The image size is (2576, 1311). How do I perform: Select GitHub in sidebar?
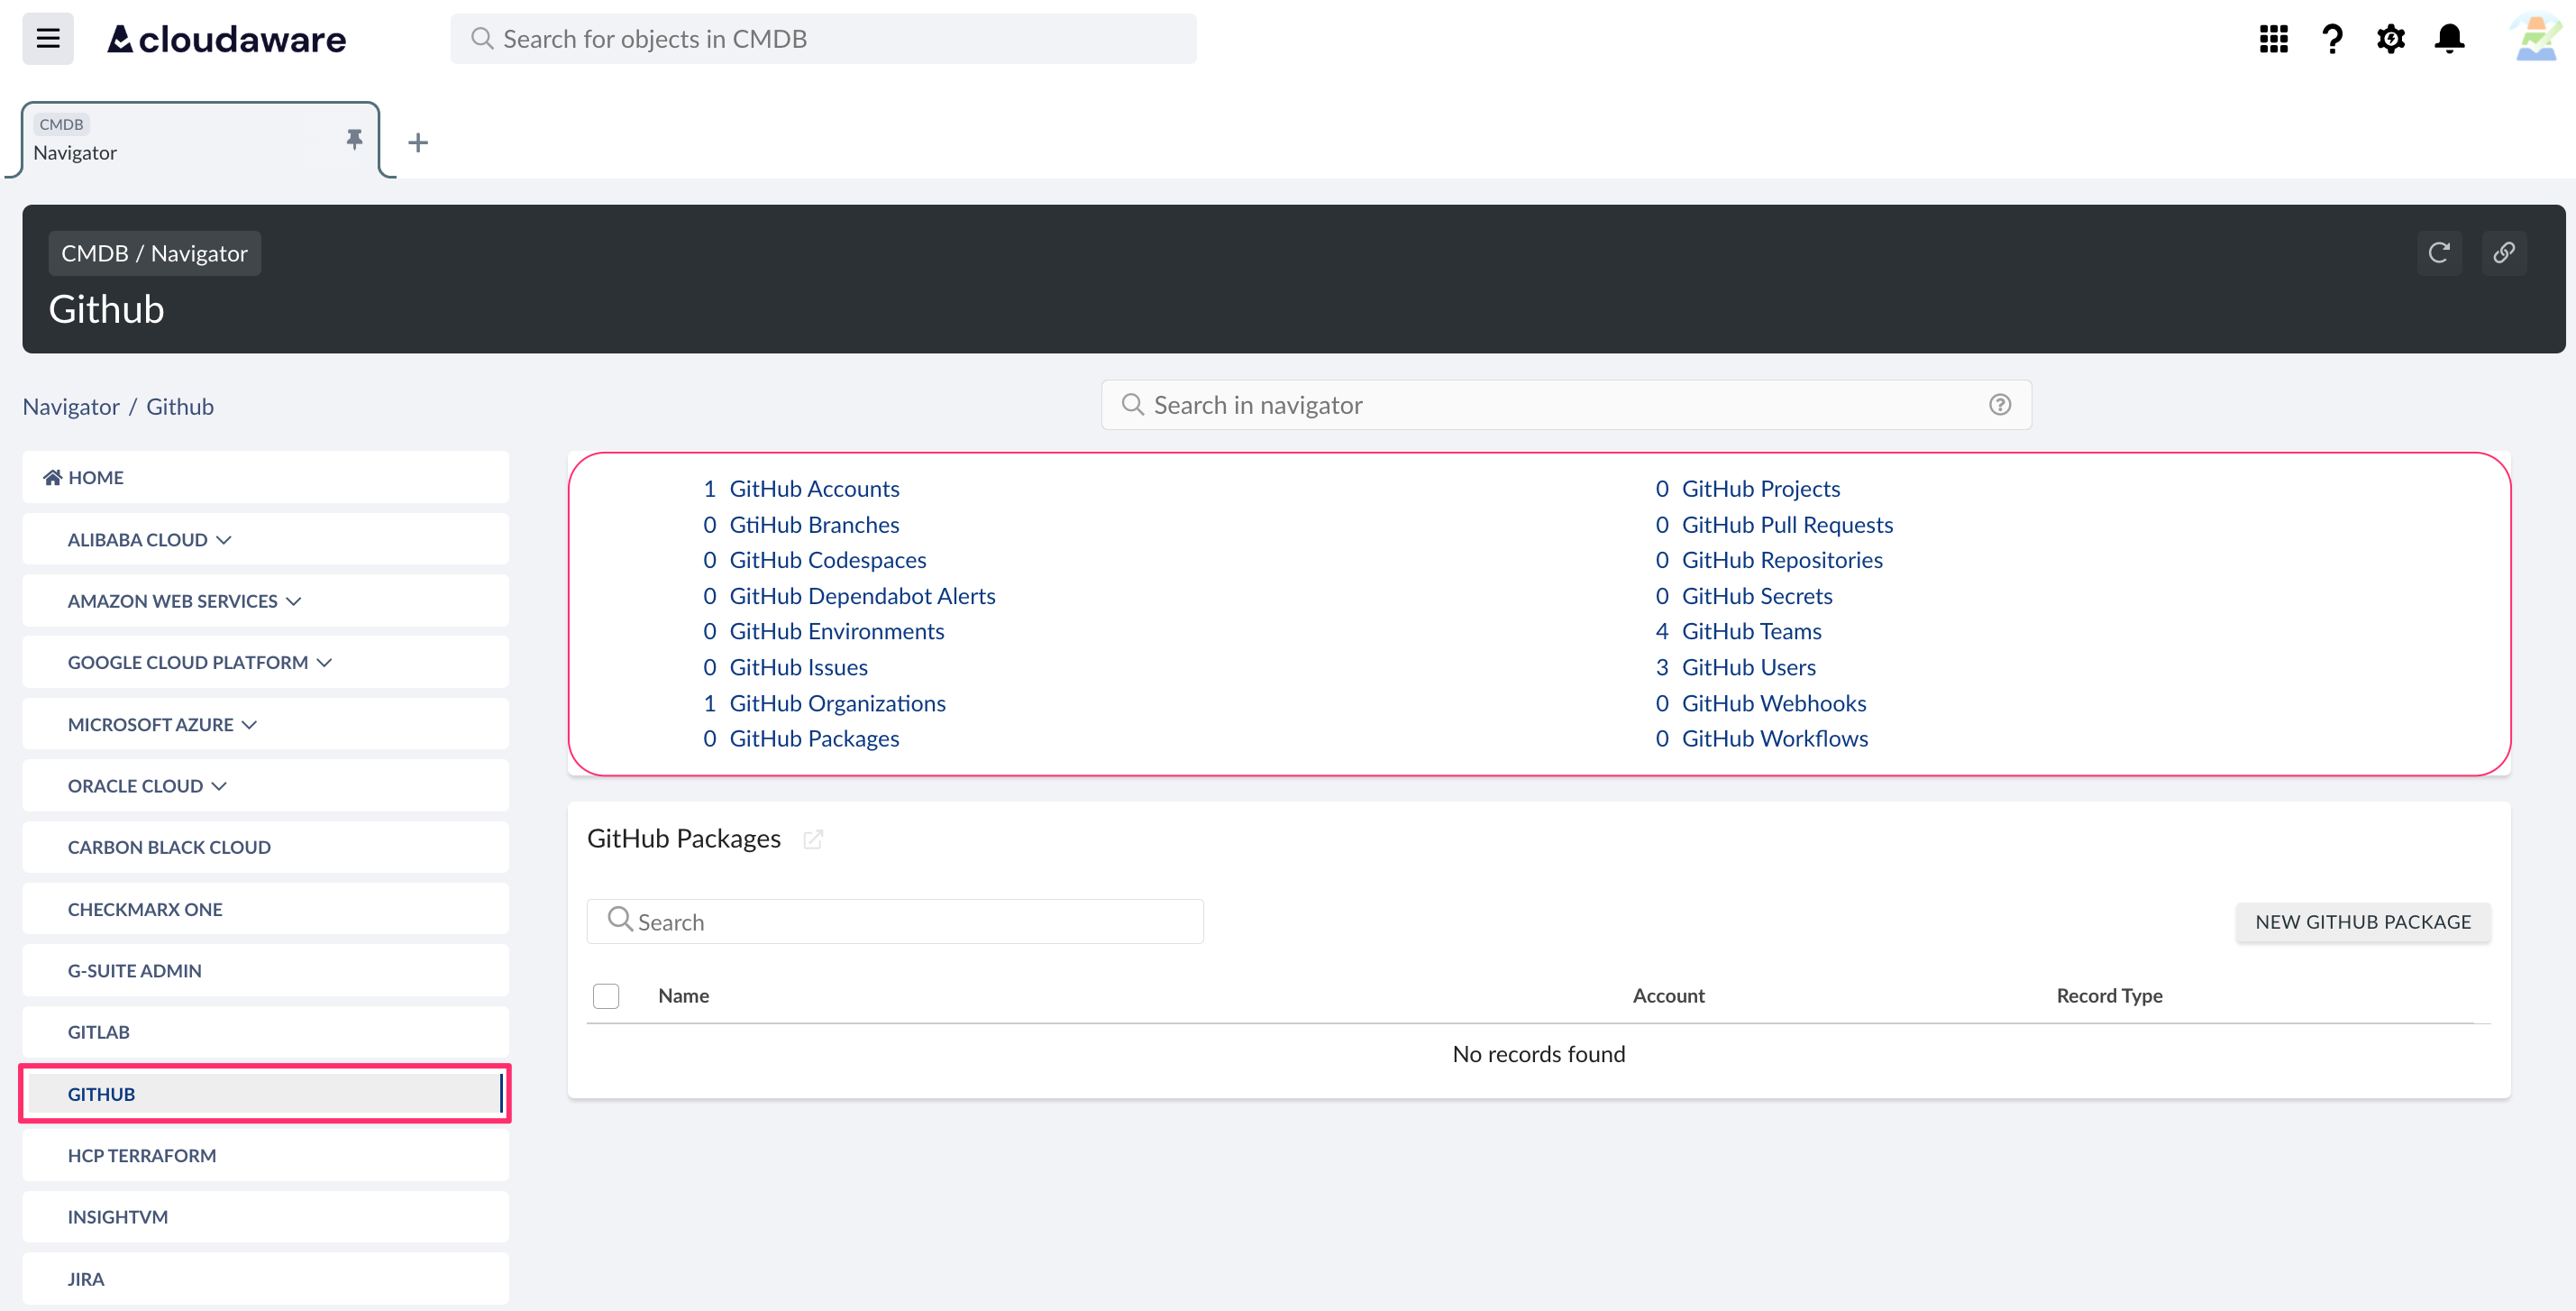[266, 1093]
